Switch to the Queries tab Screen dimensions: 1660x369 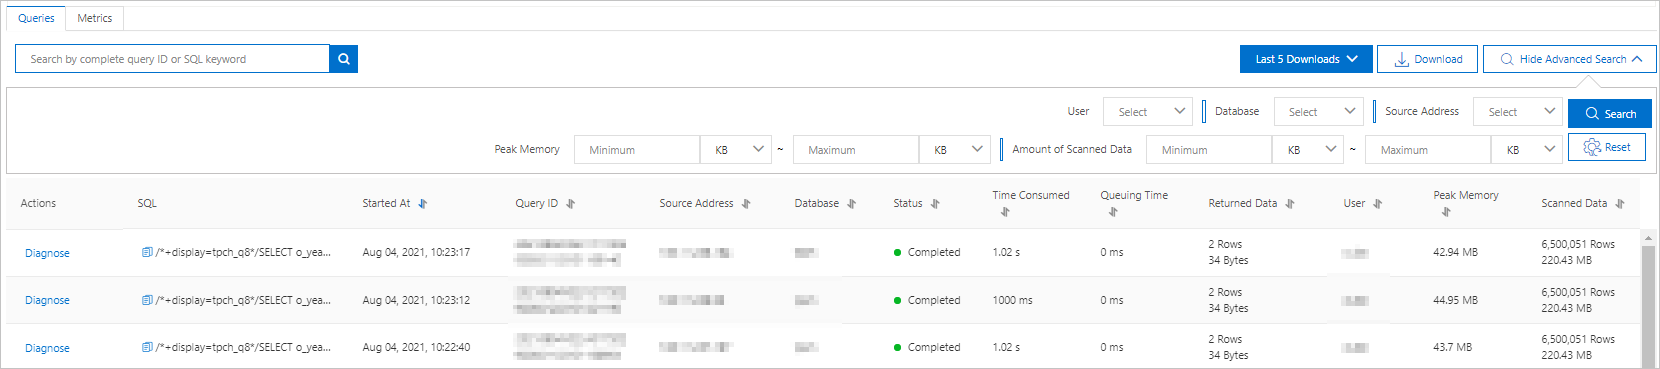click(37, 18)
